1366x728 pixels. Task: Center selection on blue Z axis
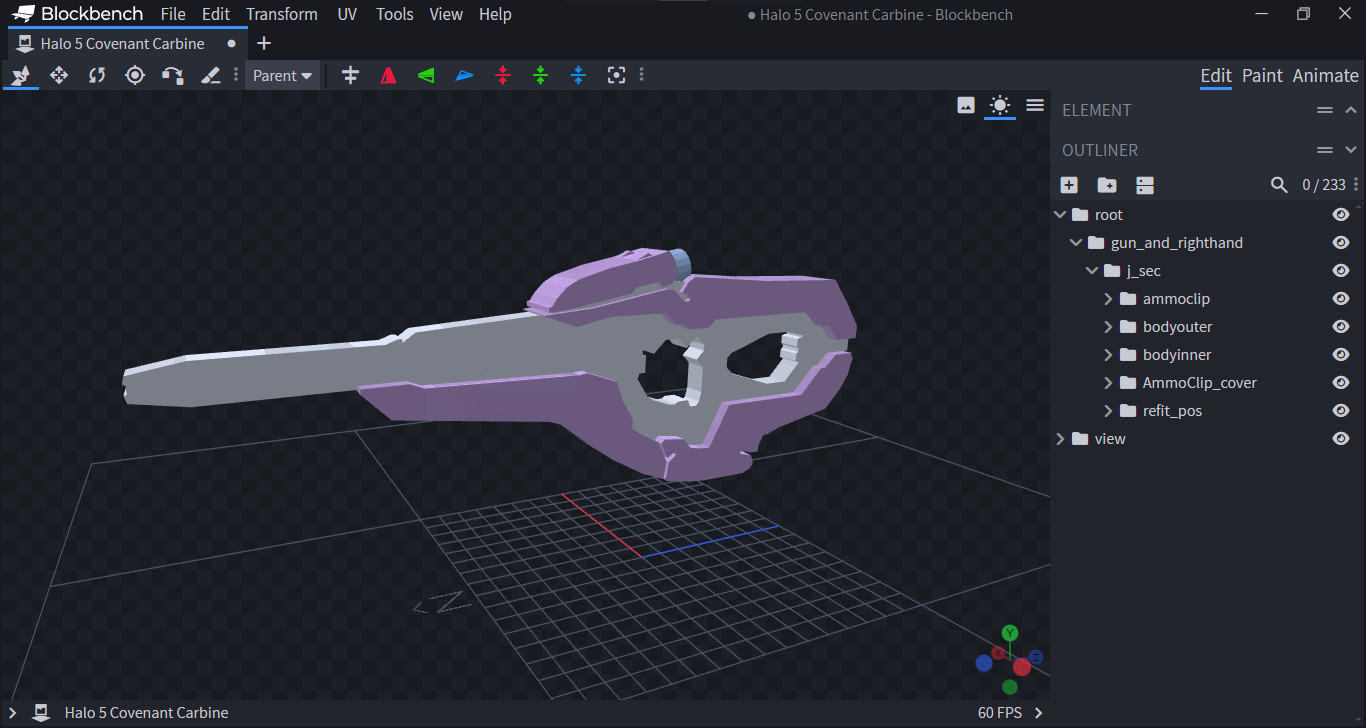(579, 75)
